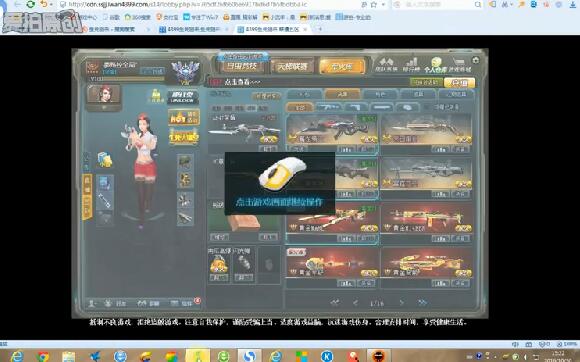Click the gift box icon beside character
This screenshot has width=580, height=362.
tap(105, 159)
